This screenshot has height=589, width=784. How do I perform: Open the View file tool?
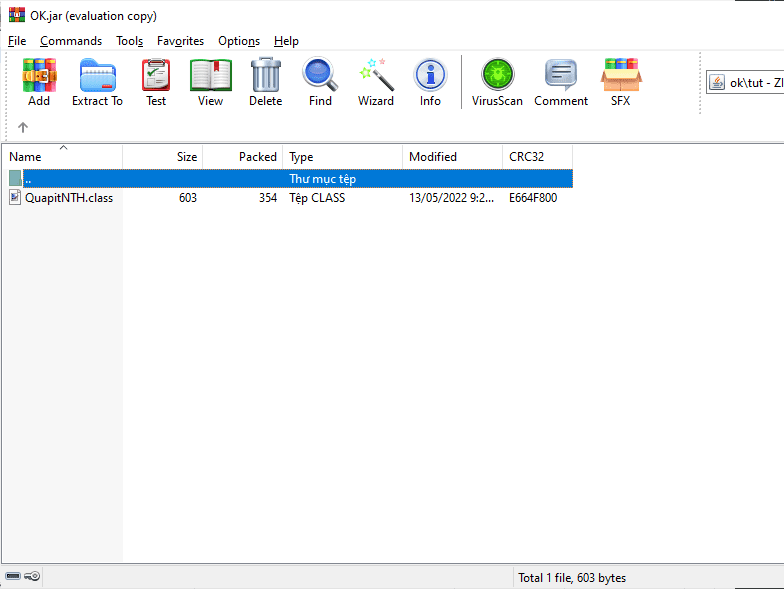coord(210,82)
